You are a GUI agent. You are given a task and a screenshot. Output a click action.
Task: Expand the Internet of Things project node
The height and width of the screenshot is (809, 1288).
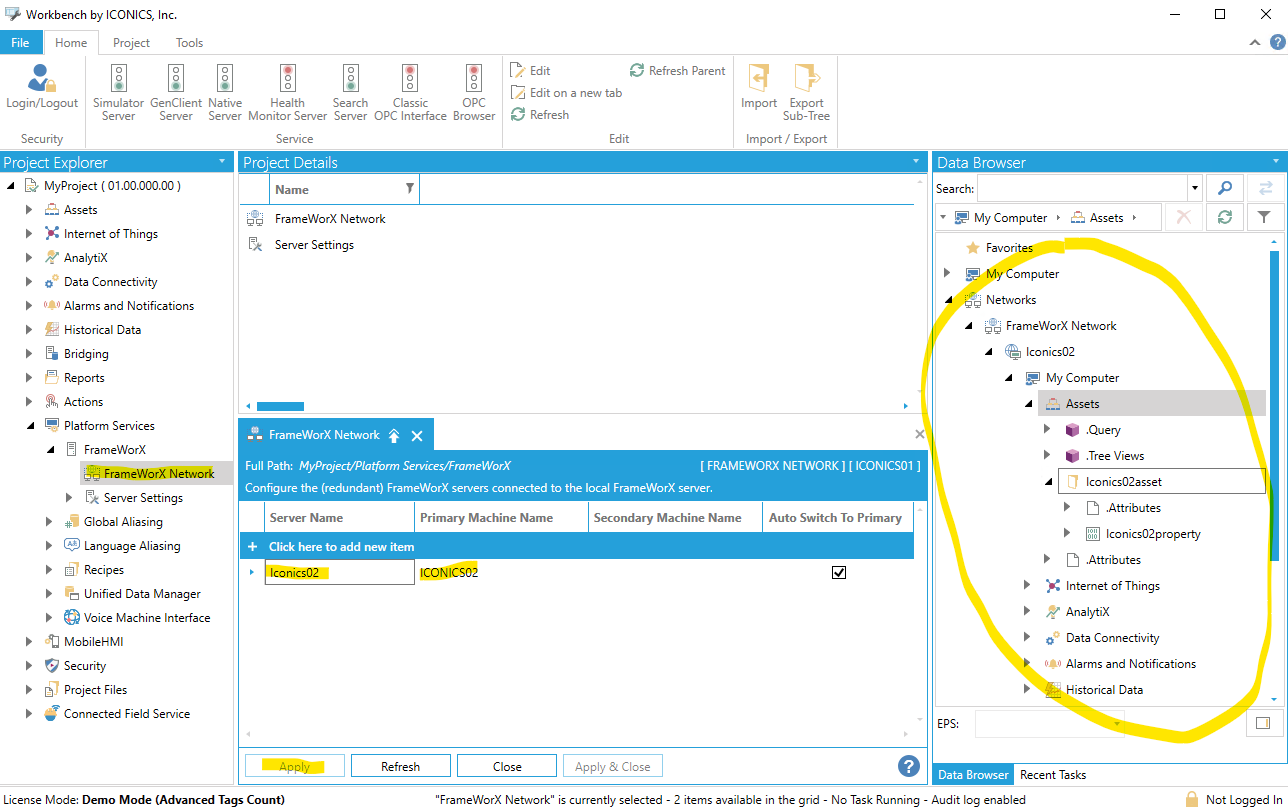pyautogui.click(x=29, y=234)
